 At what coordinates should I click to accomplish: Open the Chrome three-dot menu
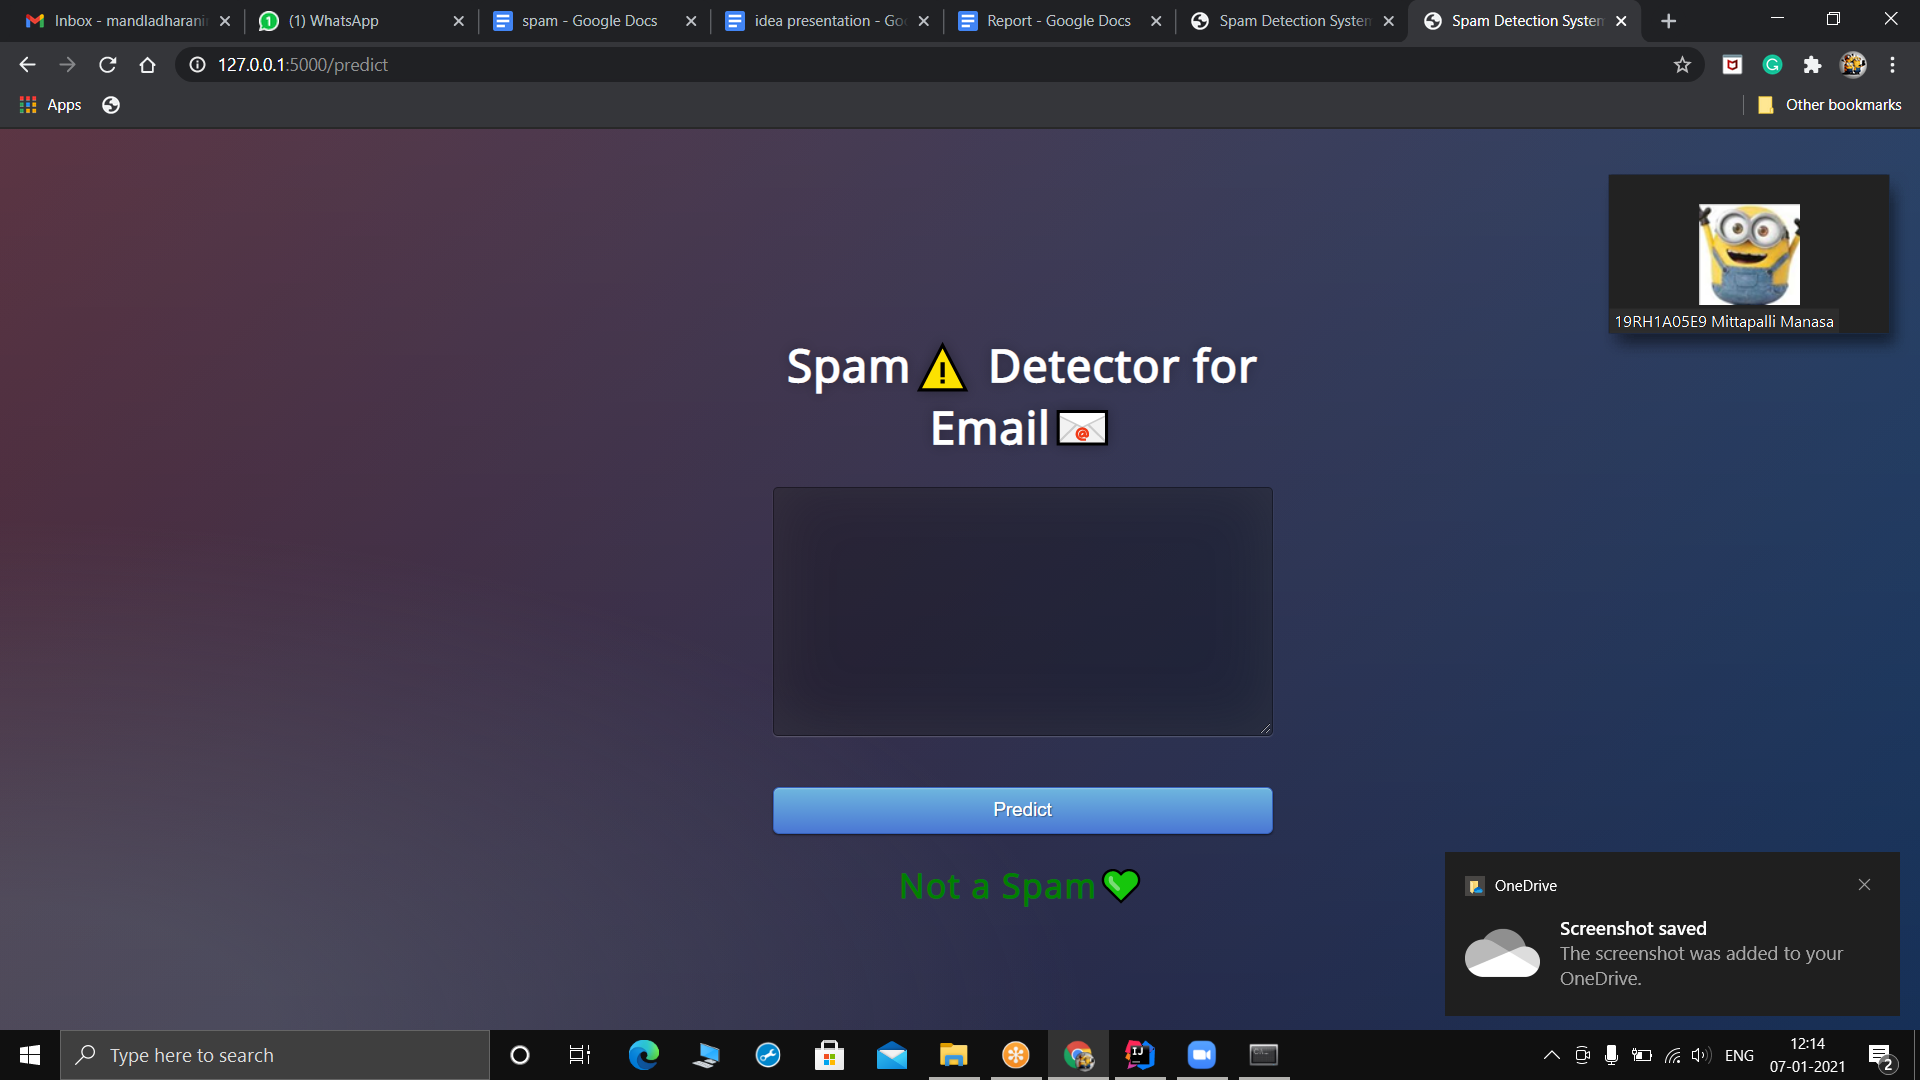pyautogui.click(x=1892, y=65)
